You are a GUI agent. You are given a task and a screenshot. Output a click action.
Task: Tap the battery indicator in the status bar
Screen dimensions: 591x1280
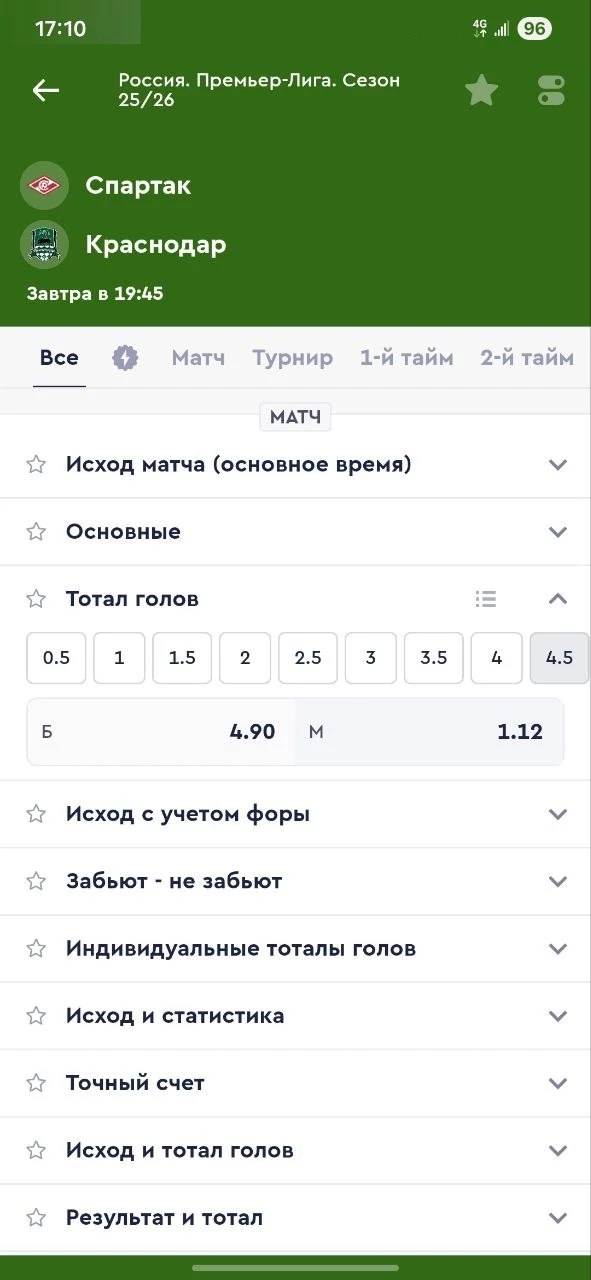click(x=535, y=28)
